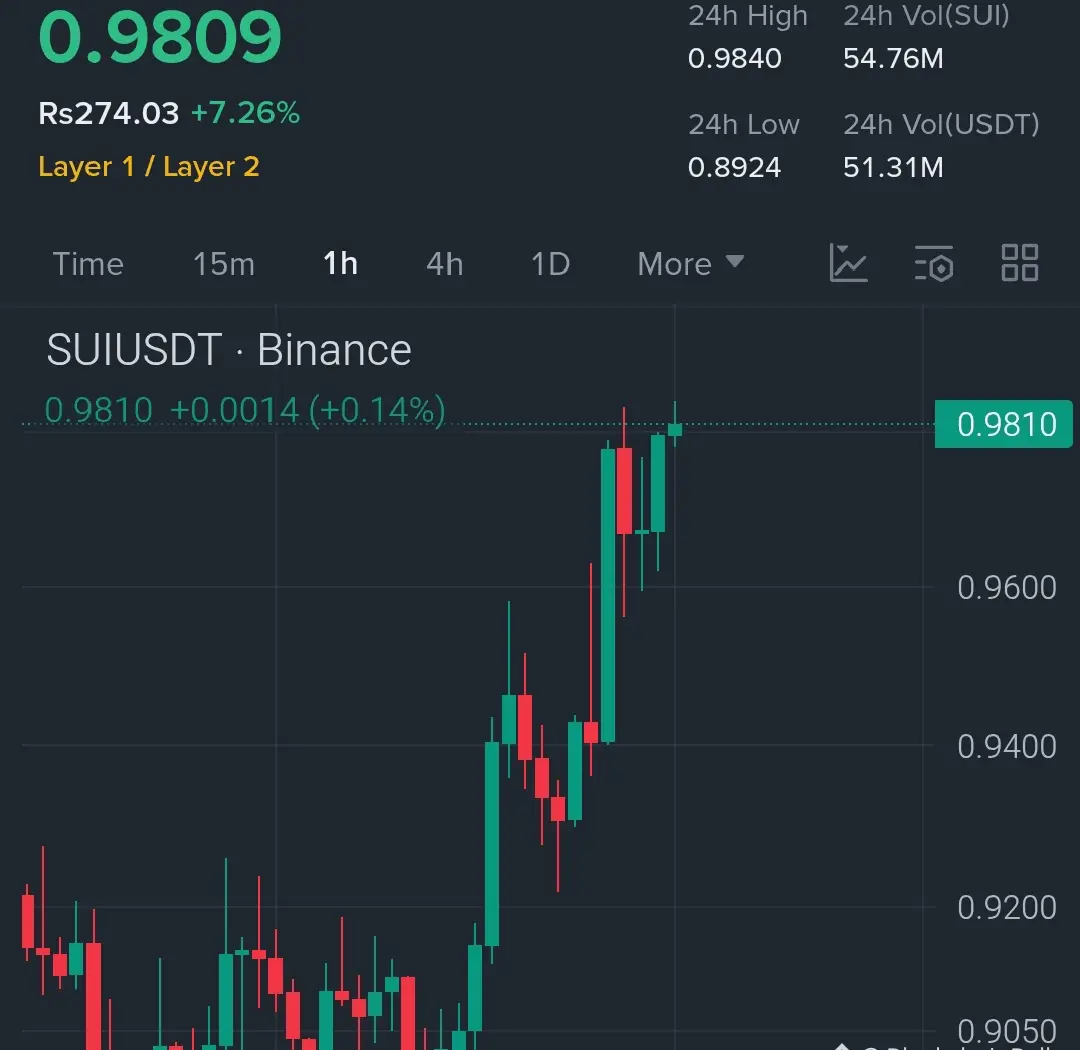
Task: Open the Layer 1 / Layer 2 category link
Action: click(x=149, y=167)
